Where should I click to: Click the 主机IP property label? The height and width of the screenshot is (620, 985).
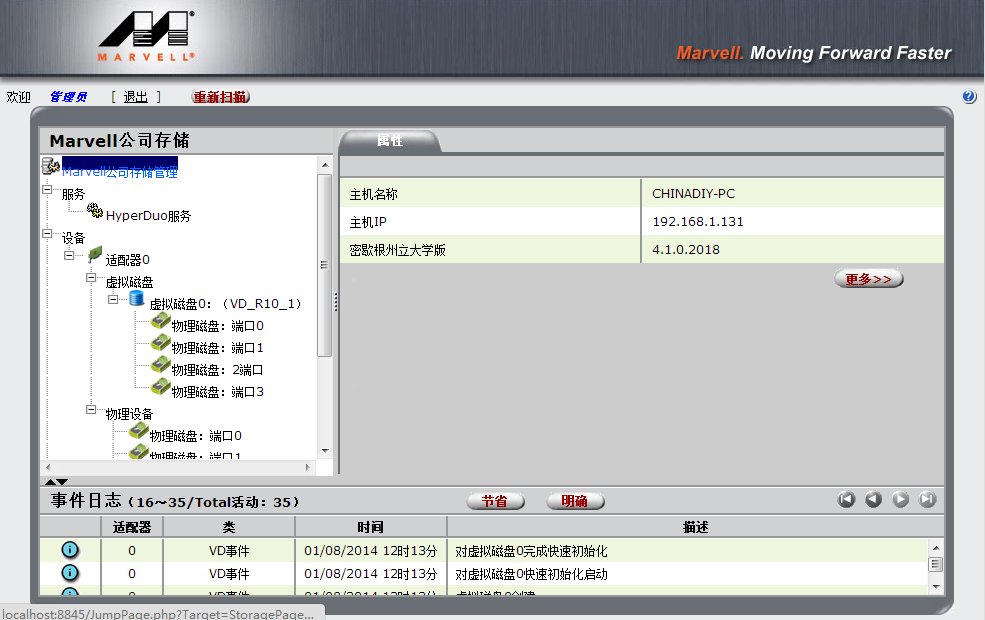pos(368,222)
